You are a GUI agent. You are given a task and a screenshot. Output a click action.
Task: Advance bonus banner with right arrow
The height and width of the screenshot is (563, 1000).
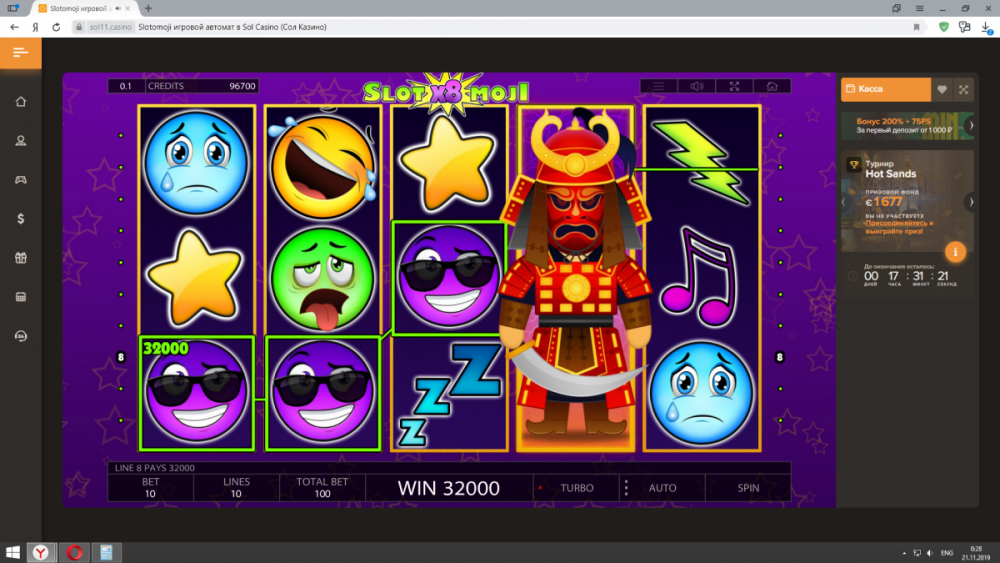coord(971,126)
